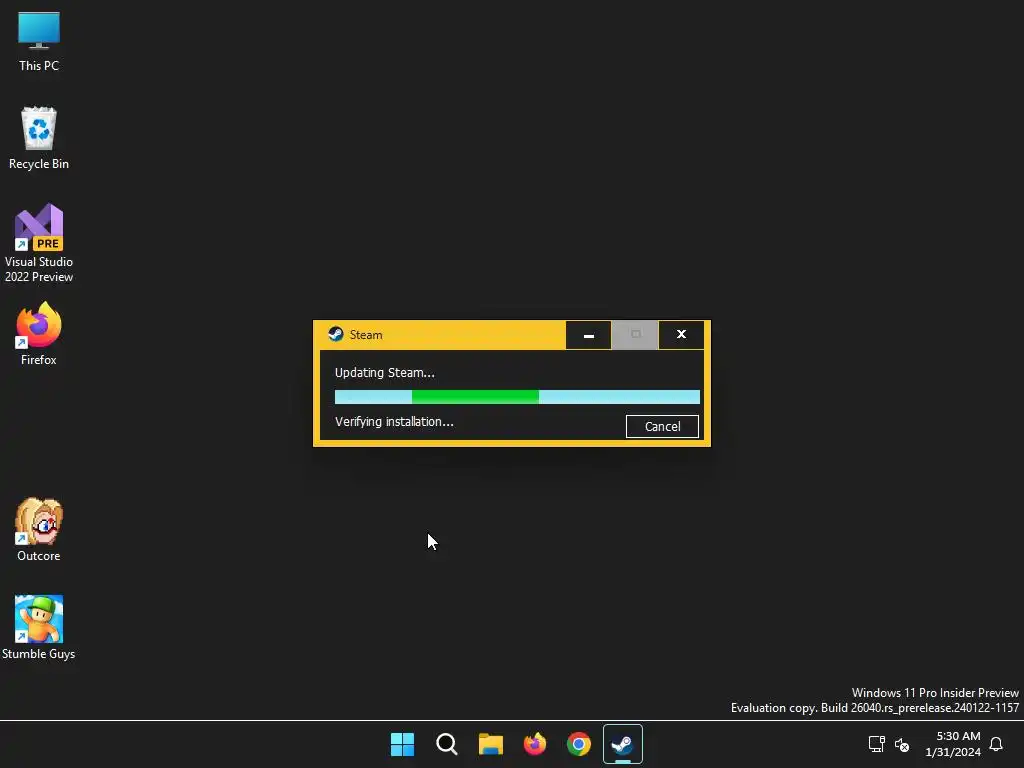Open the notification bell
Viewport: 1024px width, 768px height.
pyautogui.click(x=996, y=744)
